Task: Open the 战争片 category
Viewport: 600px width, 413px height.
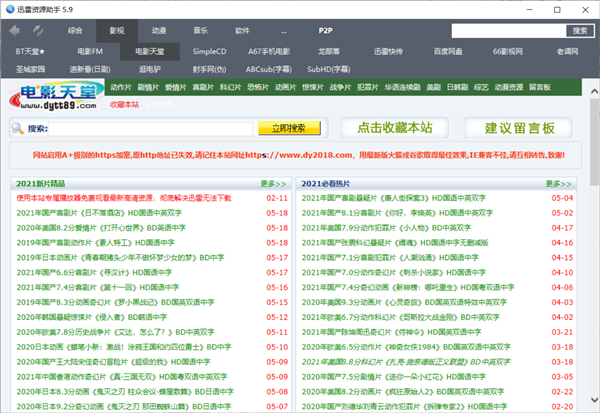Action: (340, 87)
